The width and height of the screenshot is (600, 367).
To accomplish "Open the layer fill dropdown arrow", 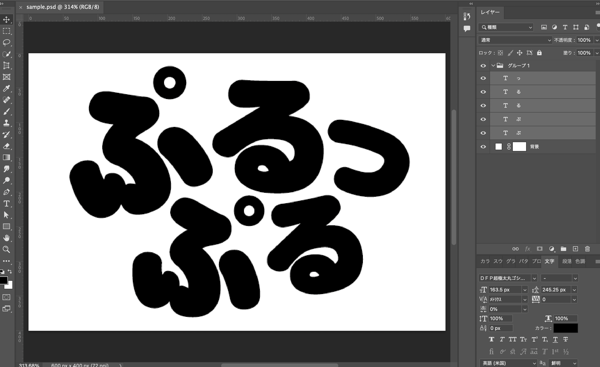I will pyautogui.click(x=596, y=53).
